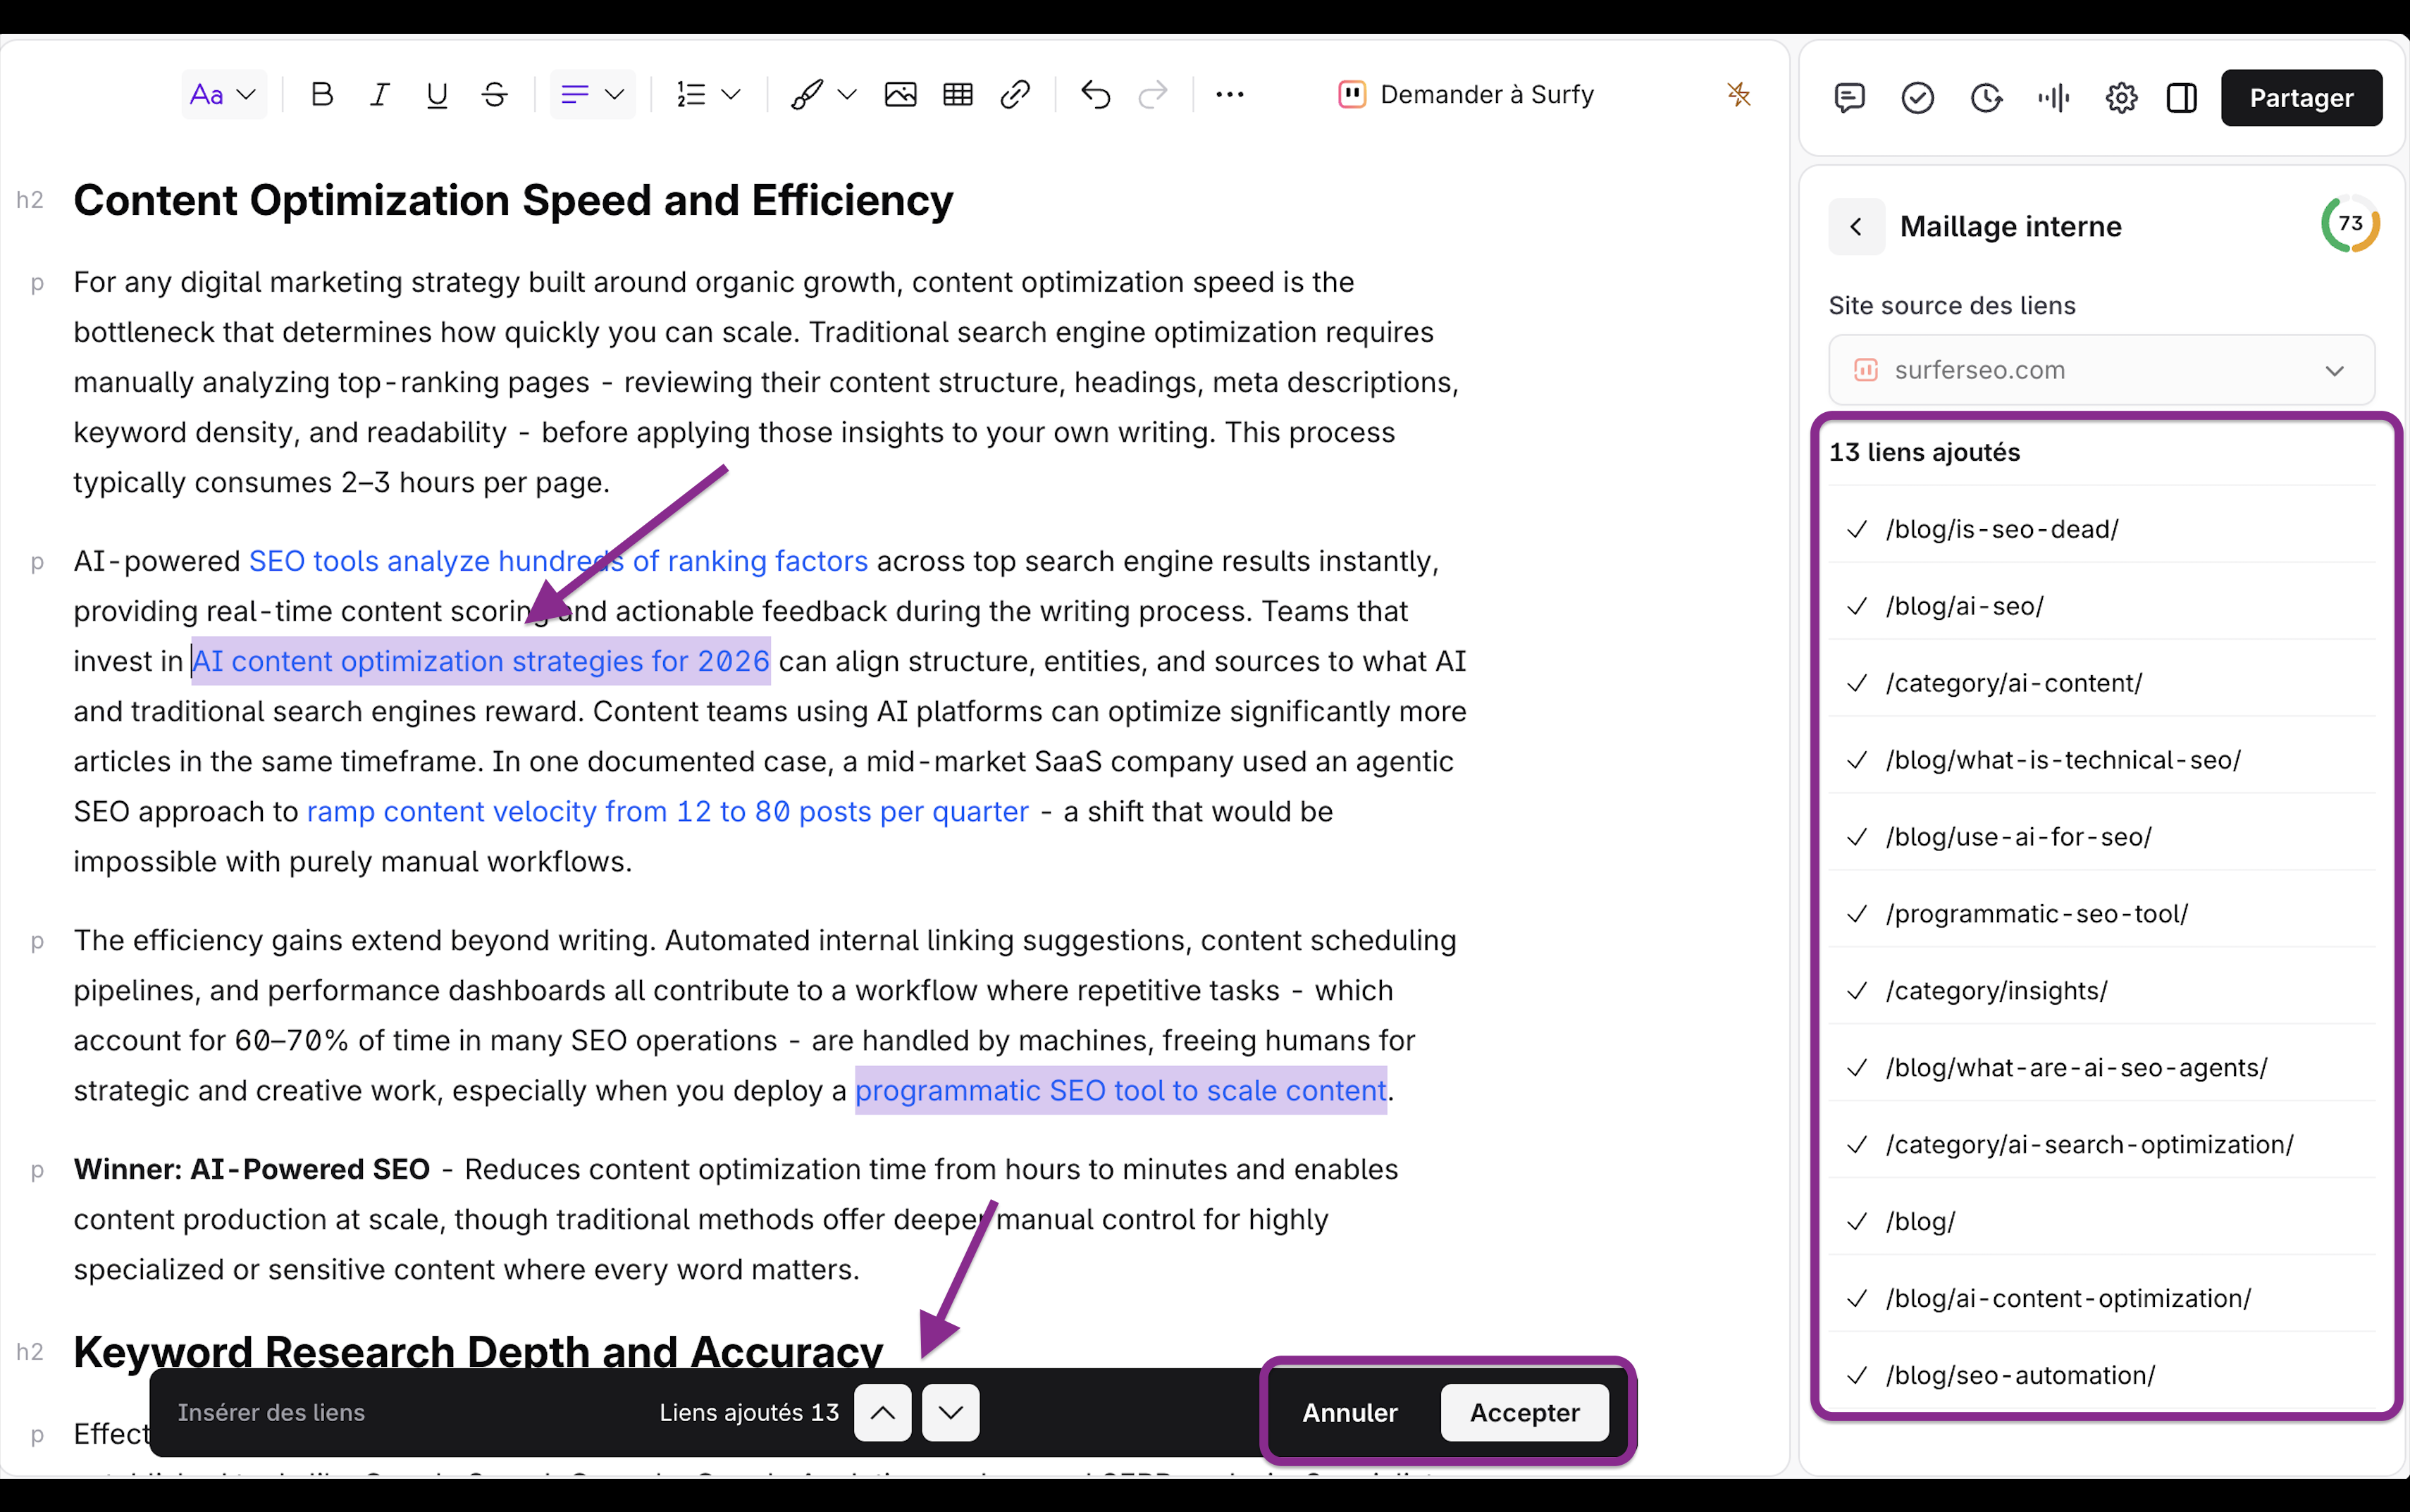Select the /blog/ai-seo/ link row
The width and height of the screenshot is (2410, 1512).
coord(2101,606)
